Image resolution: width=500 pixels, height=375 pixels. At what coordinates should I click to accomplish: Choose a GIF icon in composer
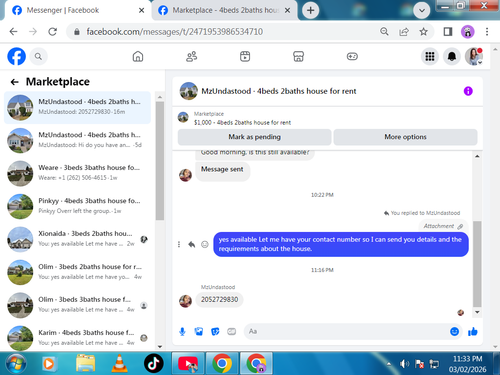tap(231, 331)
